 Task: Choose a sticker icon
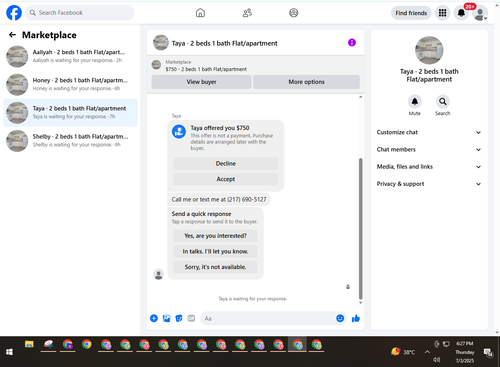click(x=179, y=318)
